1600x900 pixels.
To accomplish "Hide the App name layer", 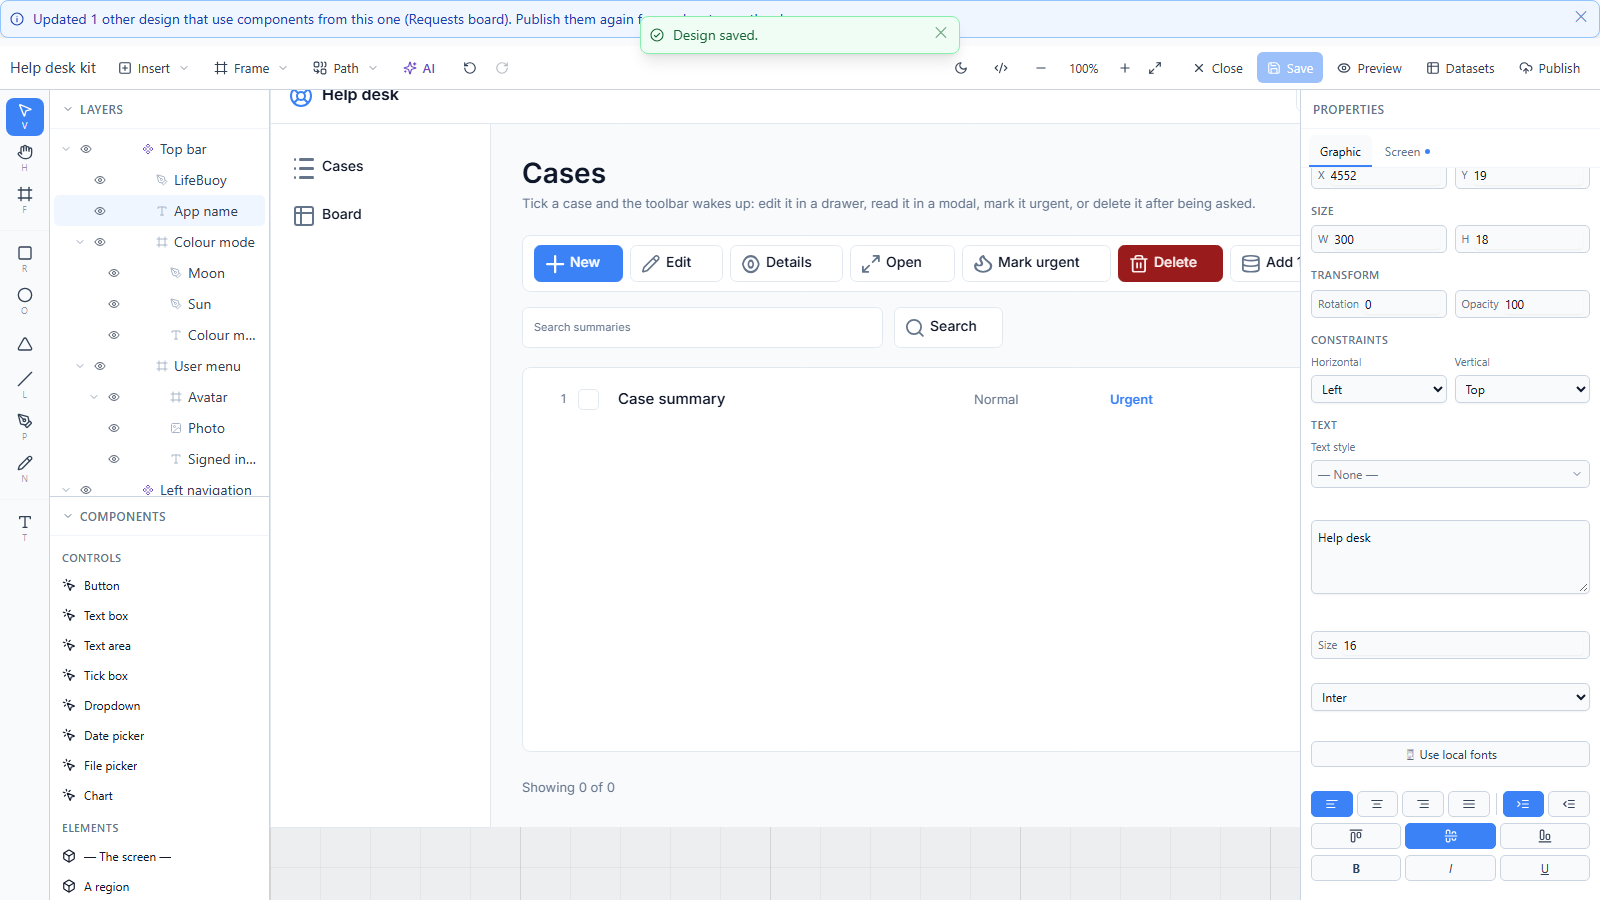I will (100, 211).
